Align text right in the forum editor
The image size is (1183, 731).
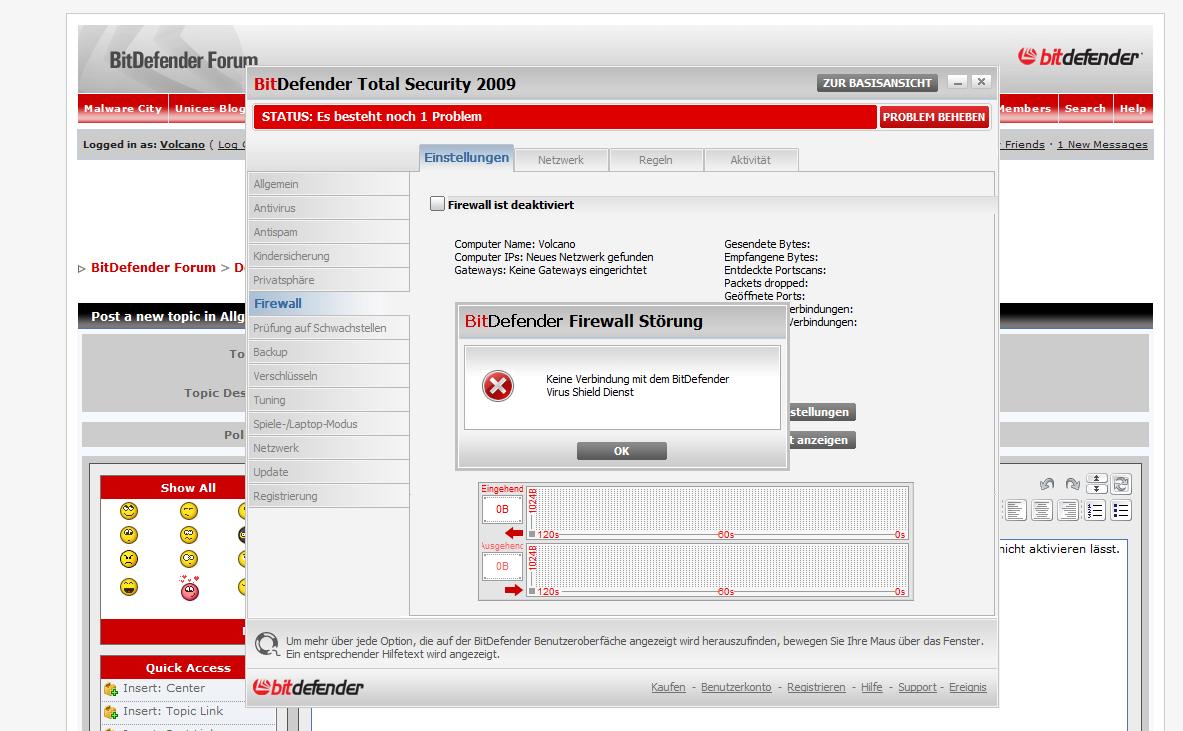[1068, 511]
